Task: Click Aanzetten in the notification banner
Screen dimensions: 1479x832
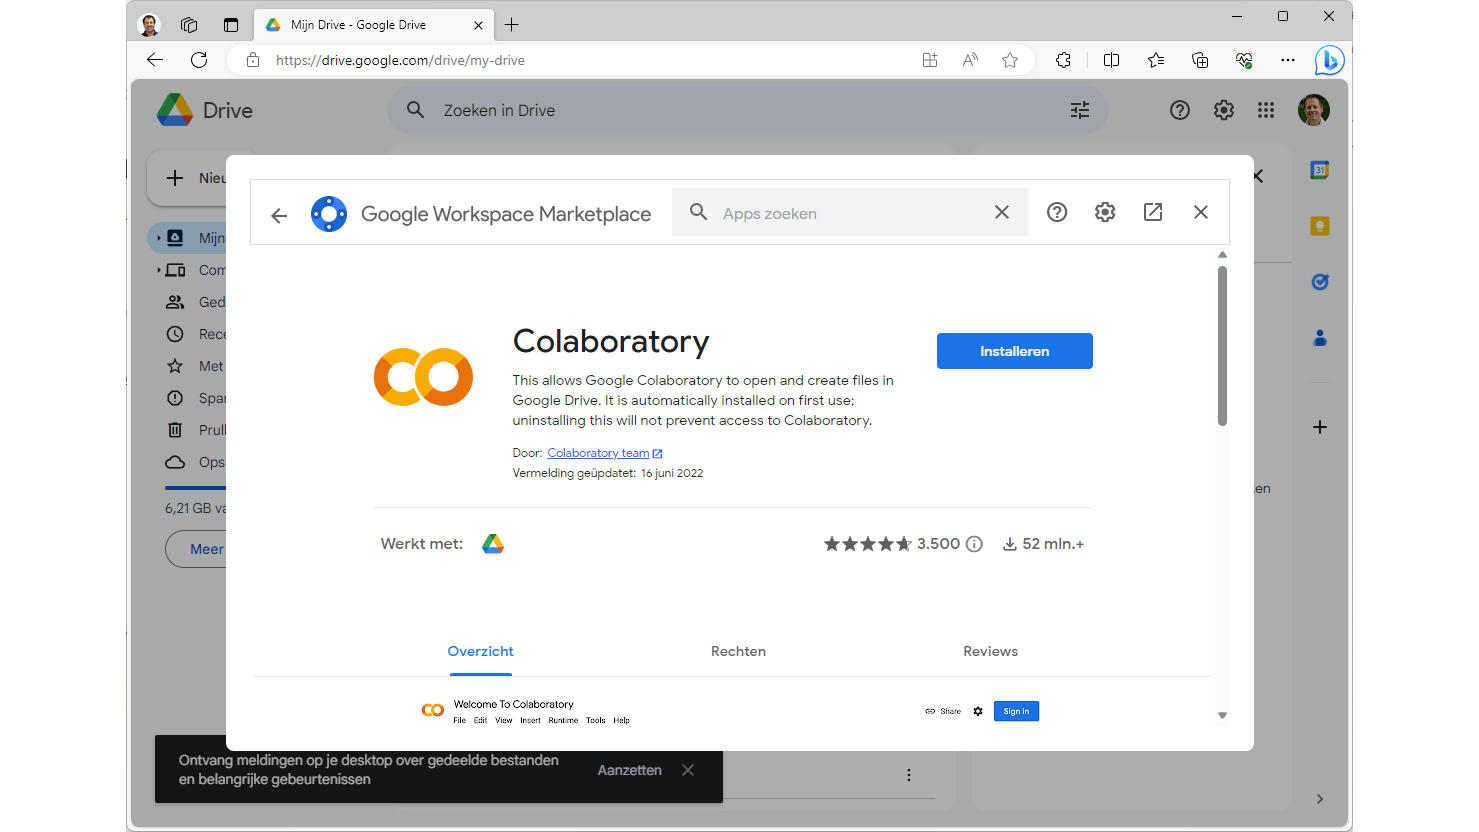Action: (630, 770)
